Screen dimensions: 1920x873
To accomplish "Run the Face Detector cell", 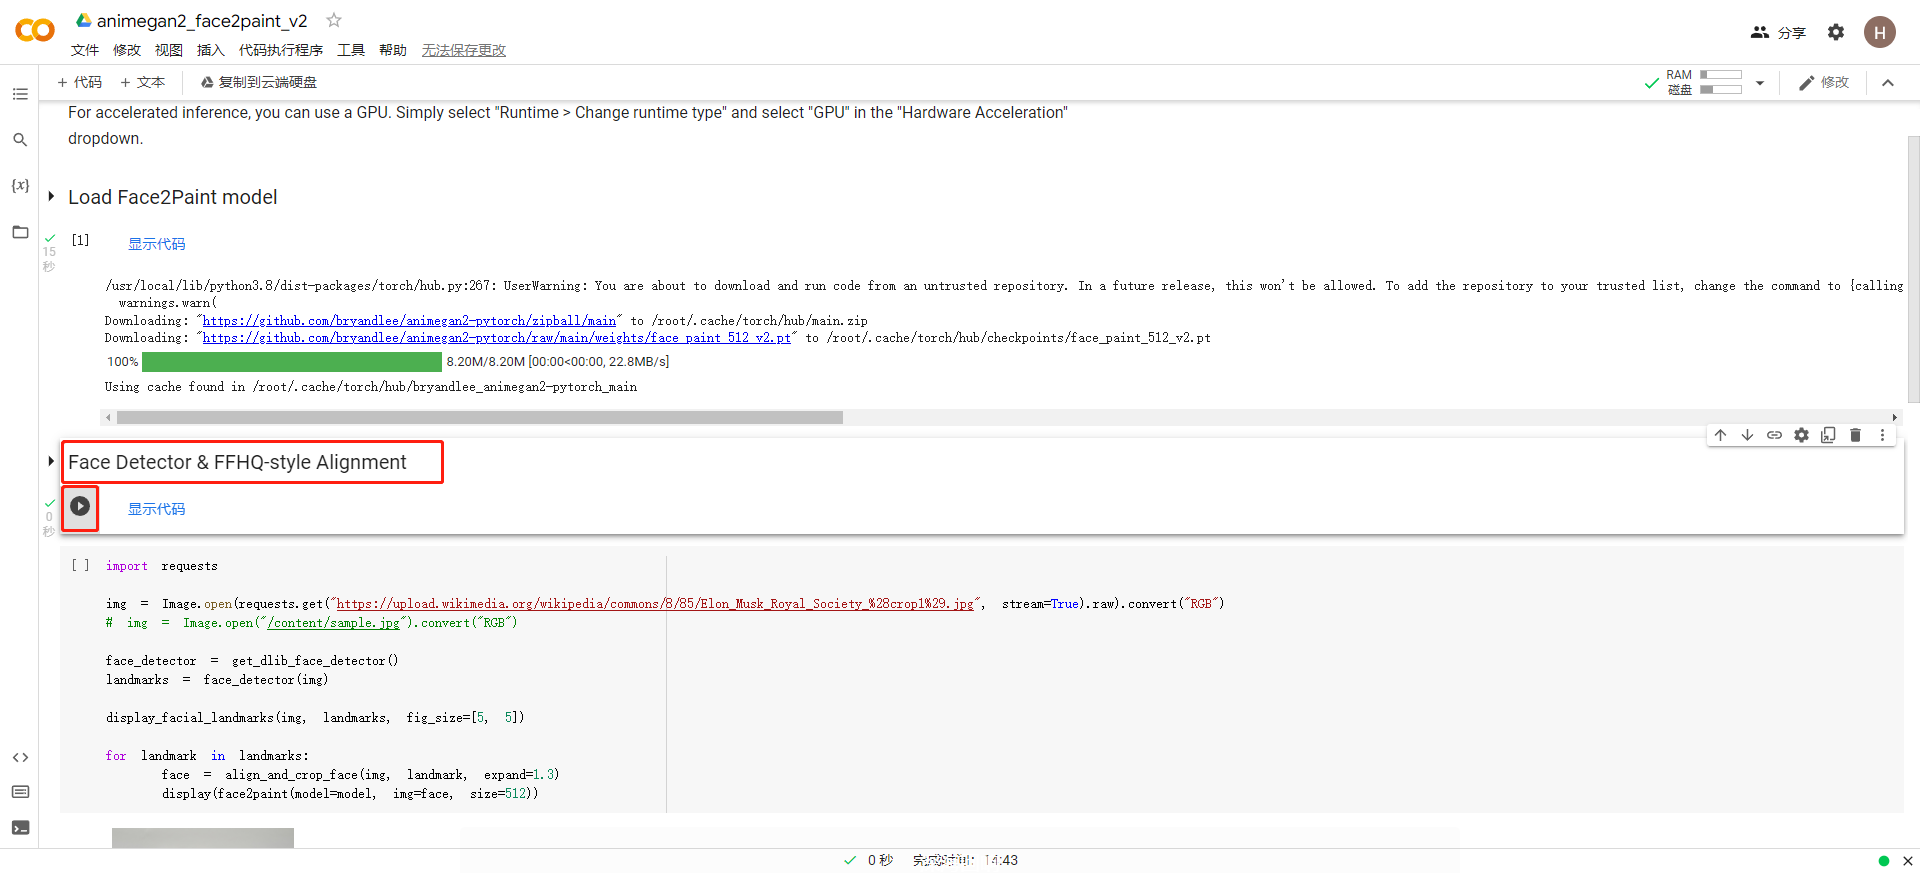I will click(x=80, y=507).
